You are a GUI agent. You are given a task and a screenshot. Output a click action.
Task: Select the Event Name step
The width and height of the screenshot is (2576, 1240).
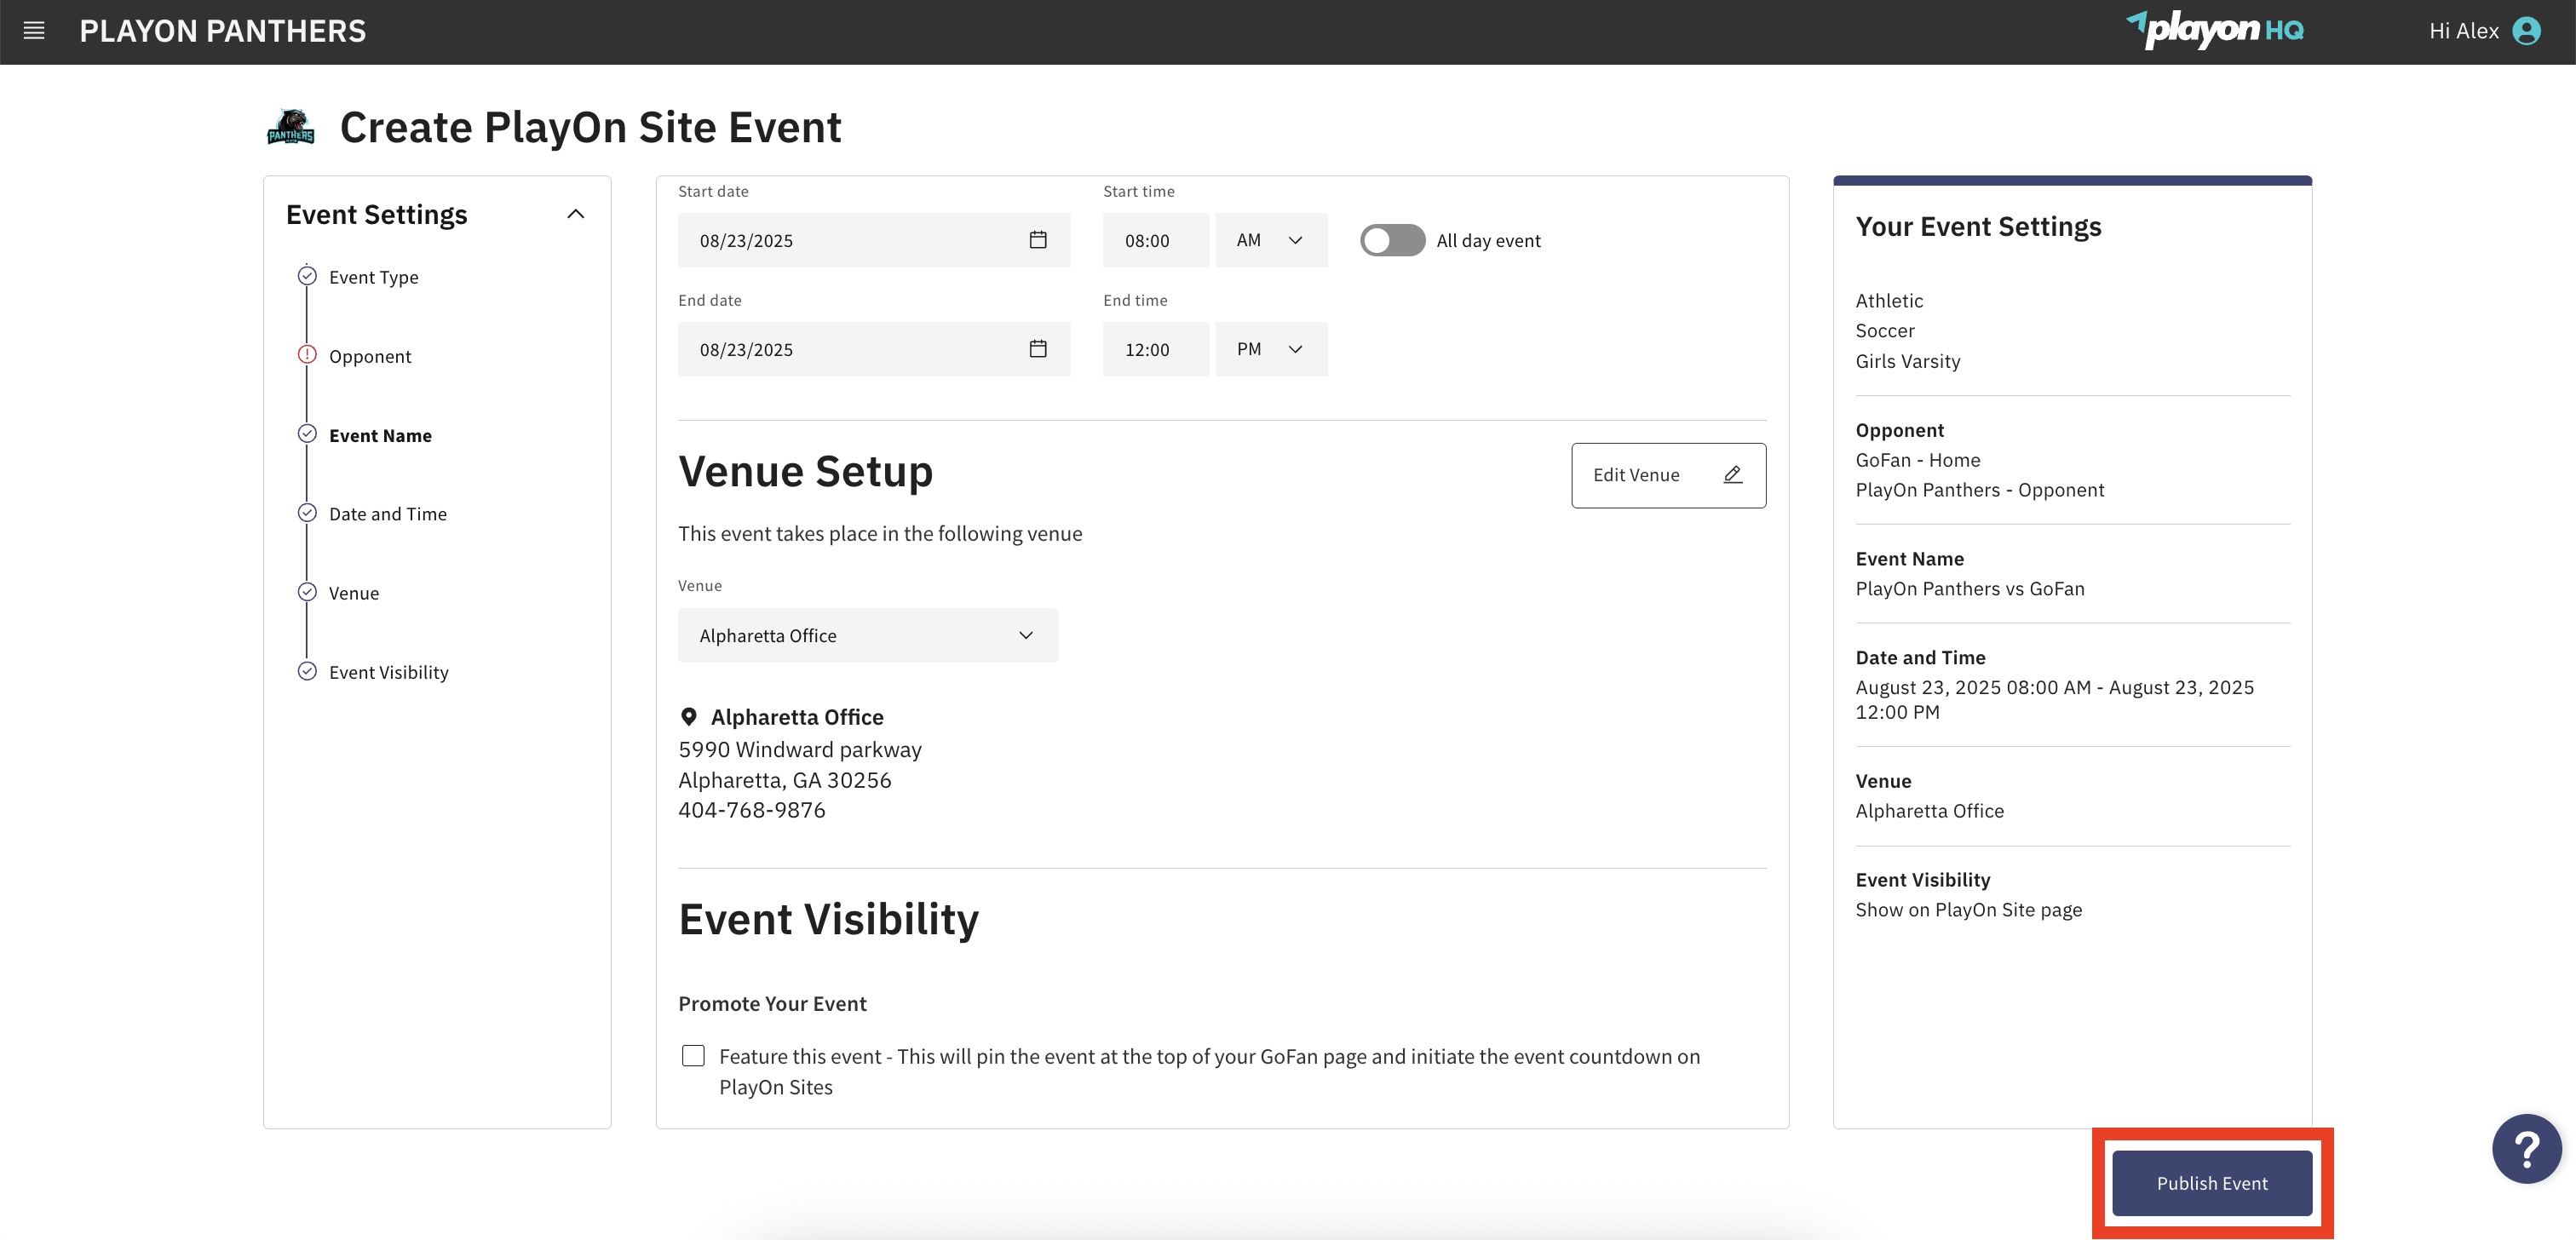click(380, 436)
